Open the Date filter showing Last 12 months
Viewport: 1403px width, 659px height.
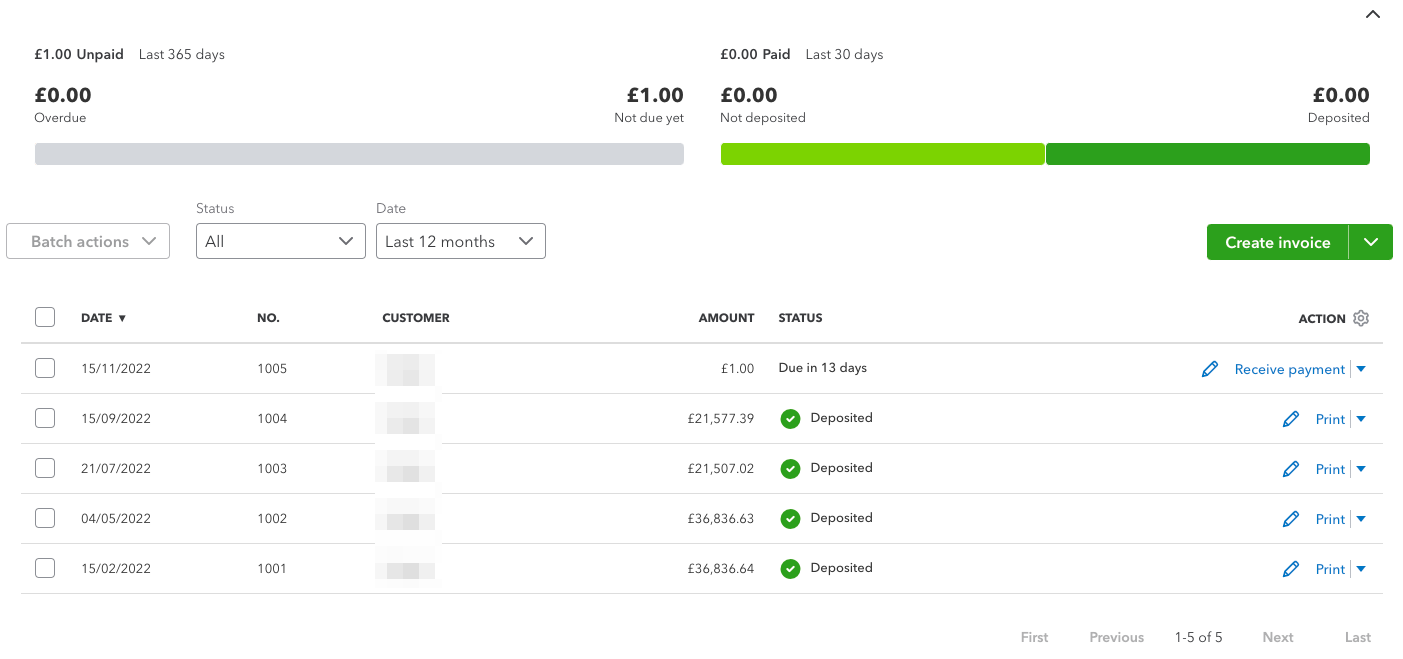tap(460, 241)
